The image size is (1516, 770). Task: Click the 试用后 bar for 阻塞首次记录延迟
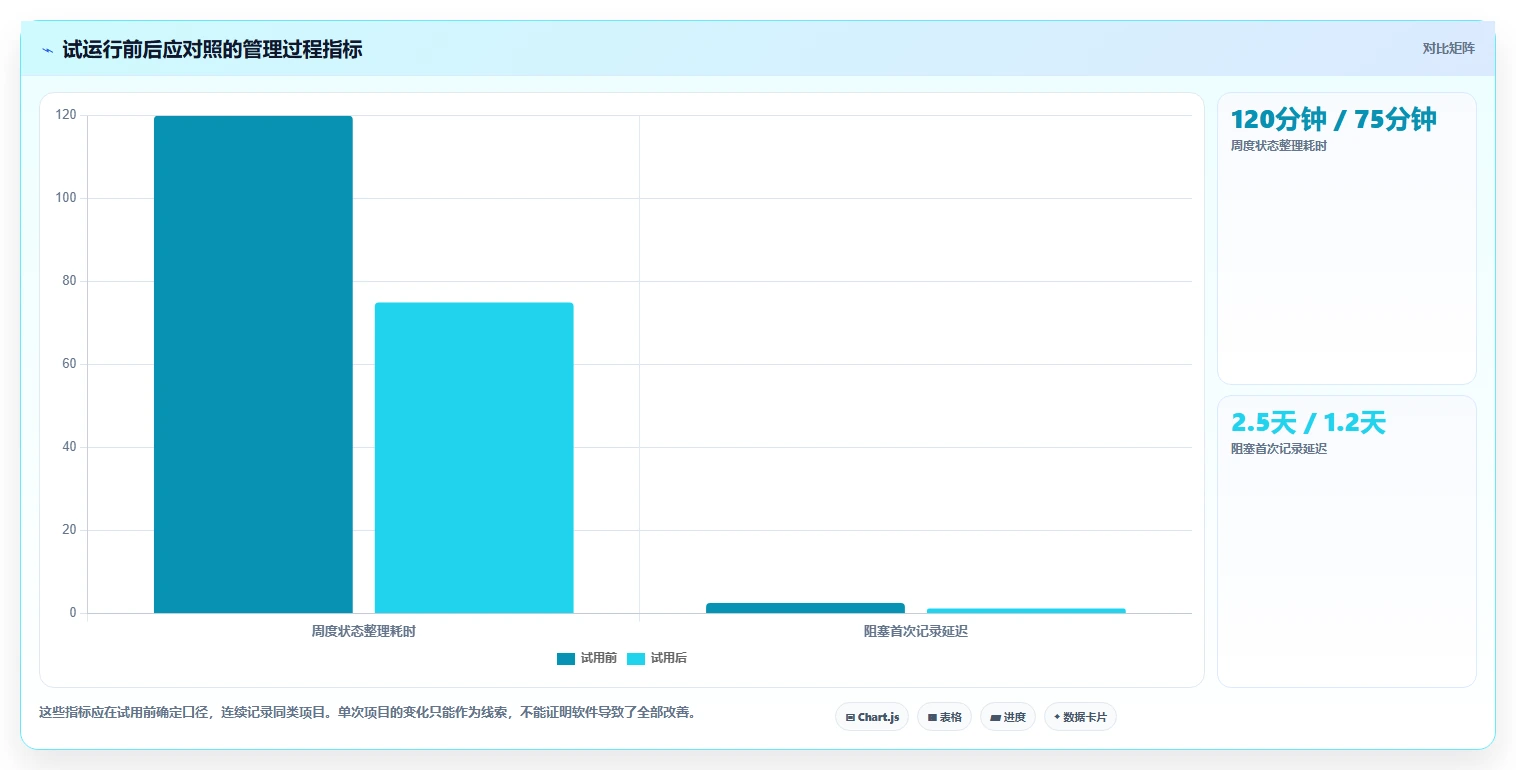(1026, 610)
